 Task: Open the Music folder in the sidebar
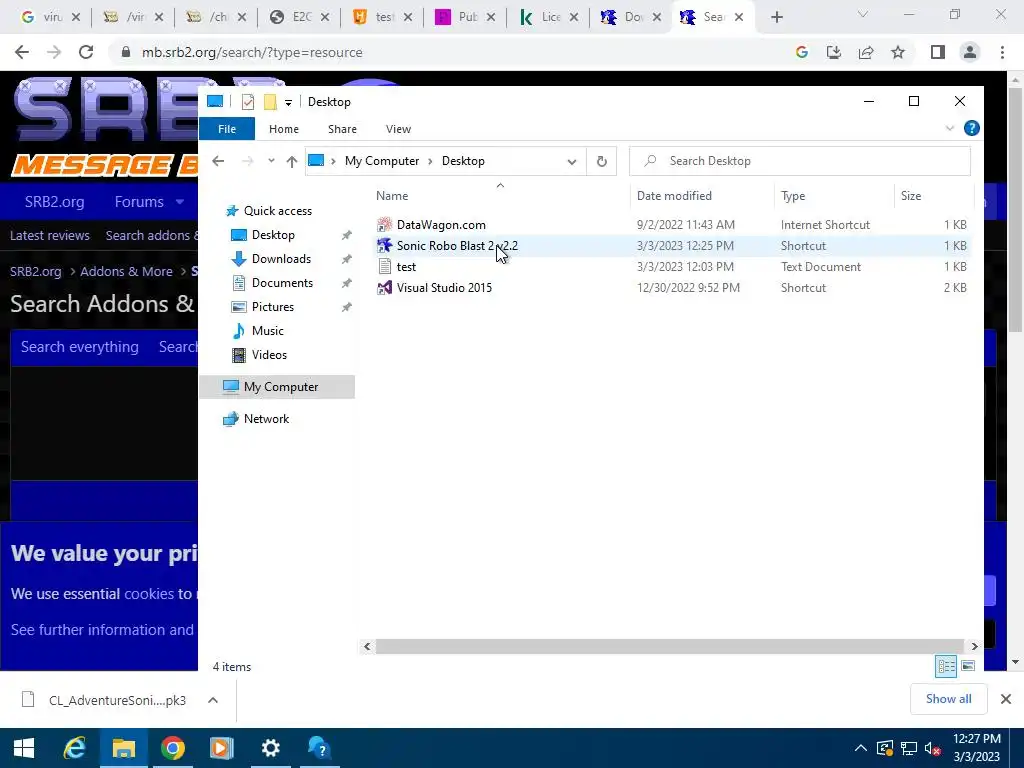point(267,330)
